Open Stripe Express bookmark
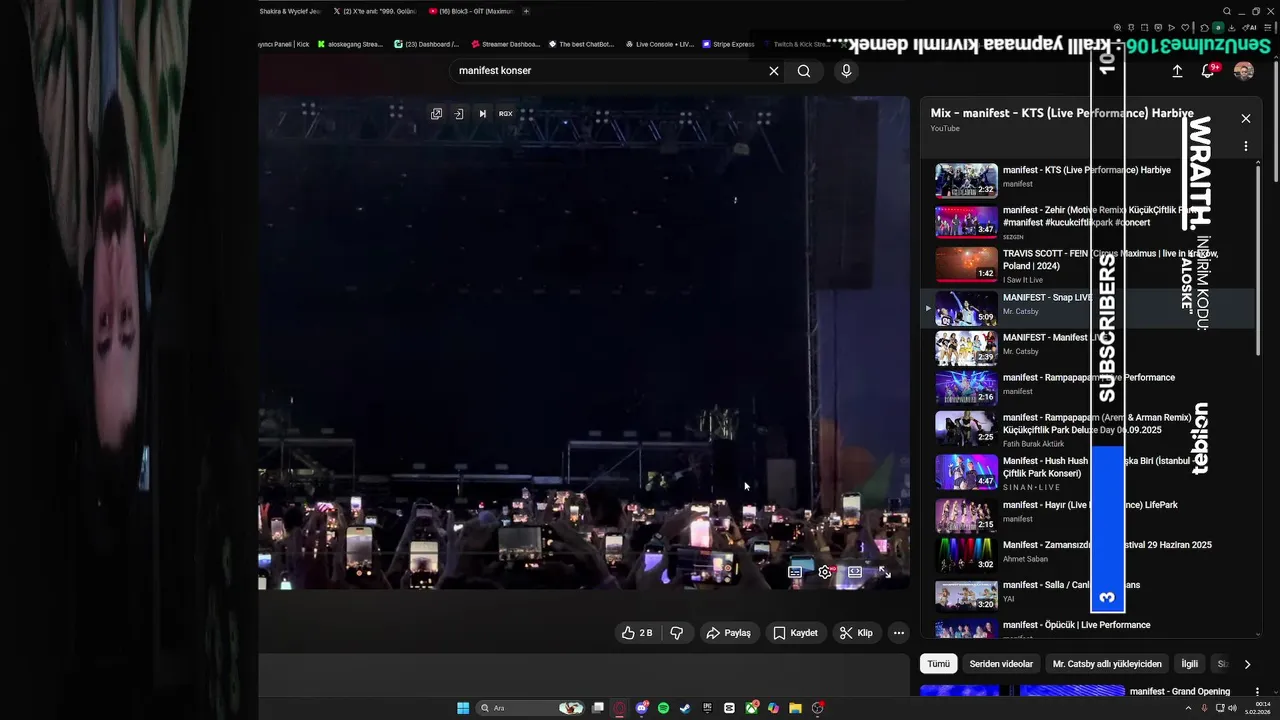The height and width of the screenshot is (720, 1280). (729, 44)
